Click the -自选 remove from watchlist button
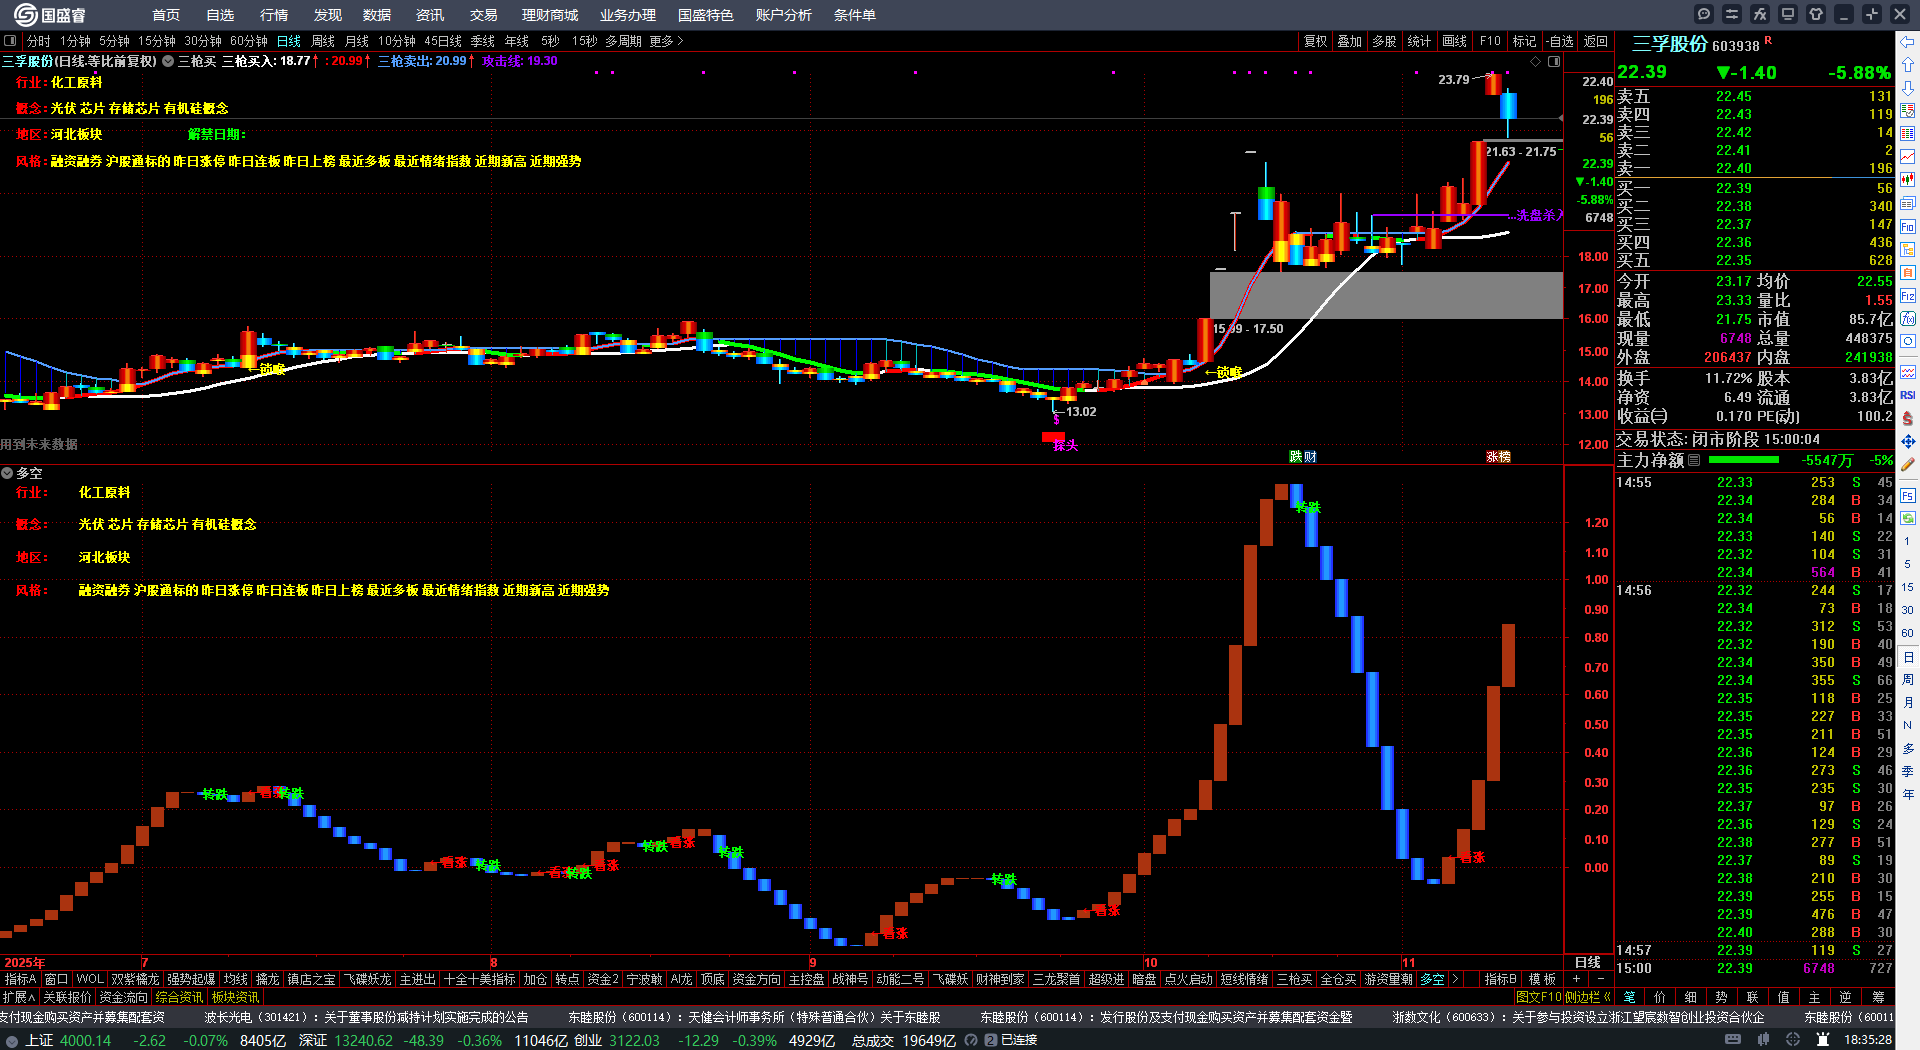 [1560, 41]
